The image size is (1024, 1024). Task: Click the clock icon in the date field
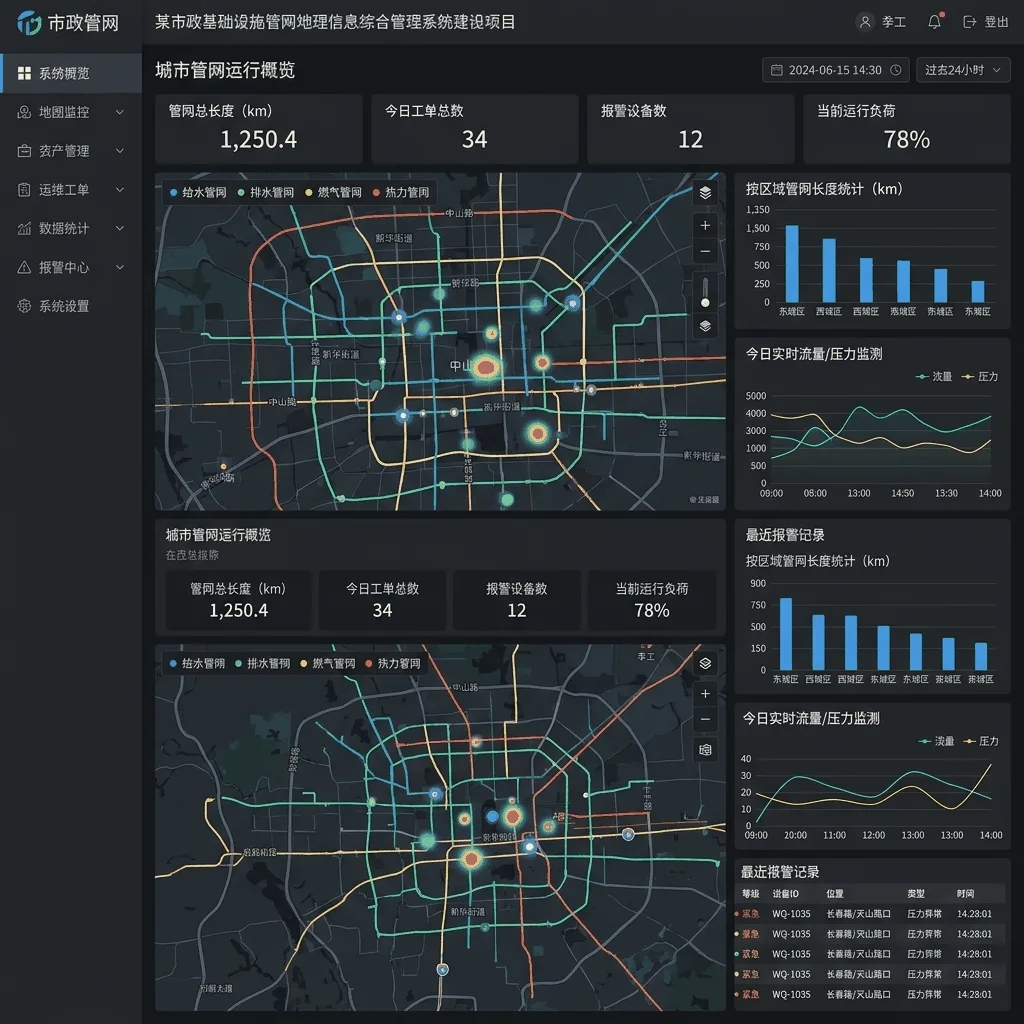click(896, 70)
